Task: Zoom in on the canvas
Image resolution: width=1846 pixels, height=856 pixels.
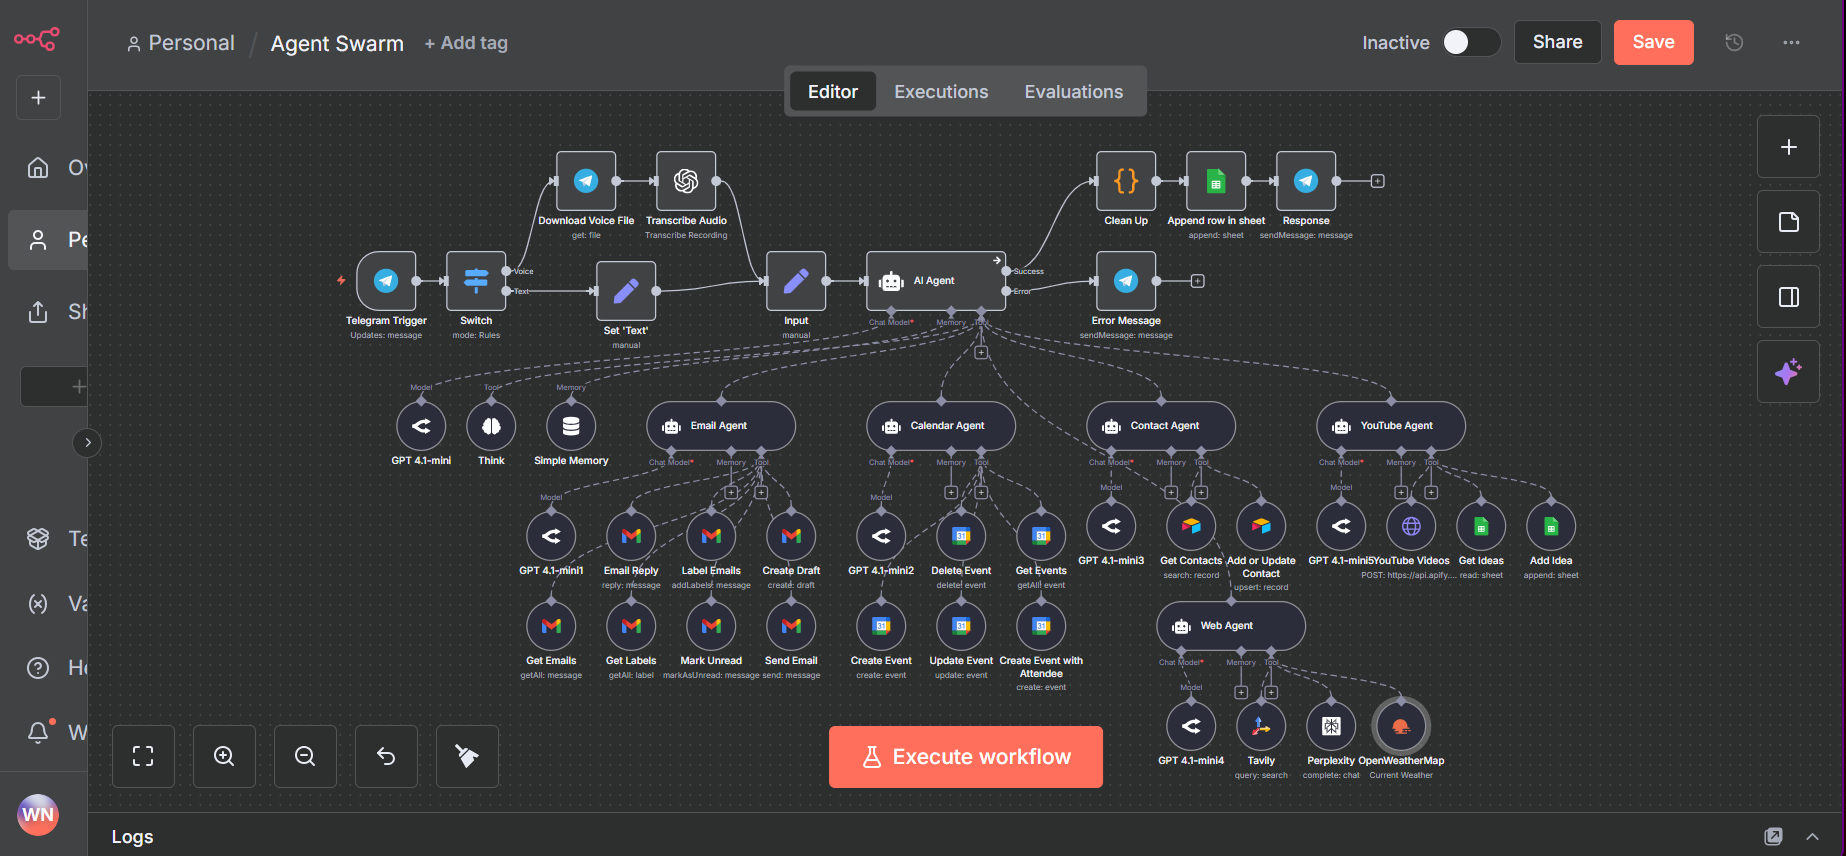Action: (x=224, y=756)
